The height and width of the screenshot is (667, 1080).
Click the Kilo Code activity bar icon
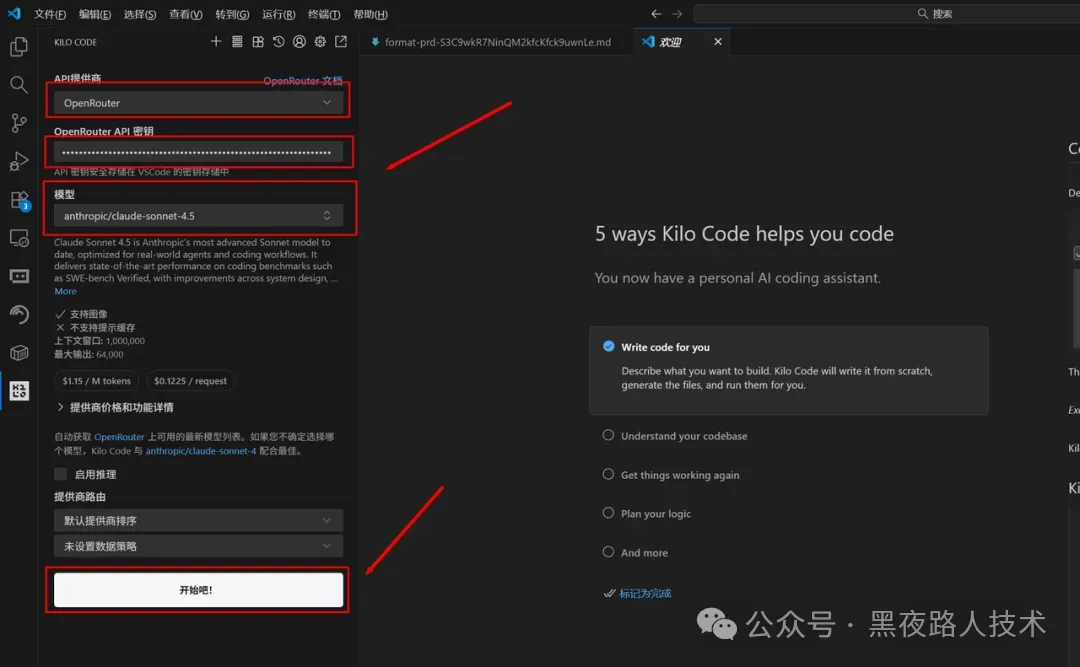18,391
